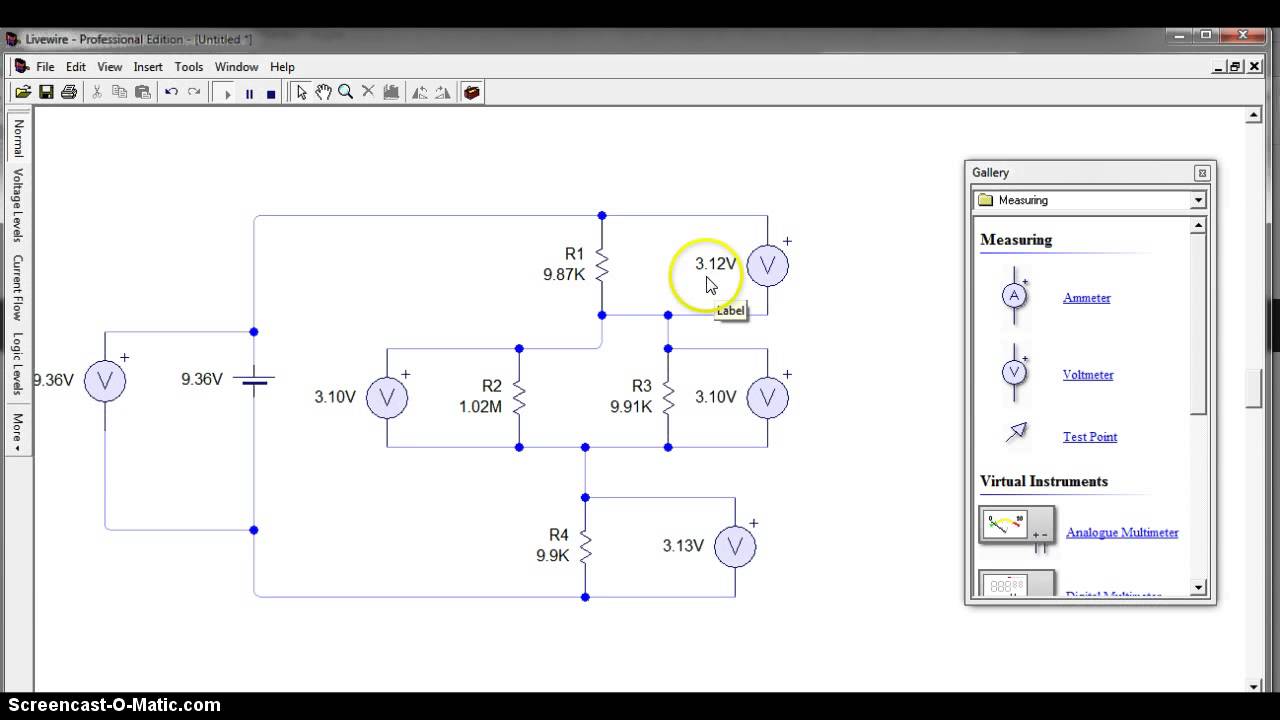Open the View menu

click(110, 67)
